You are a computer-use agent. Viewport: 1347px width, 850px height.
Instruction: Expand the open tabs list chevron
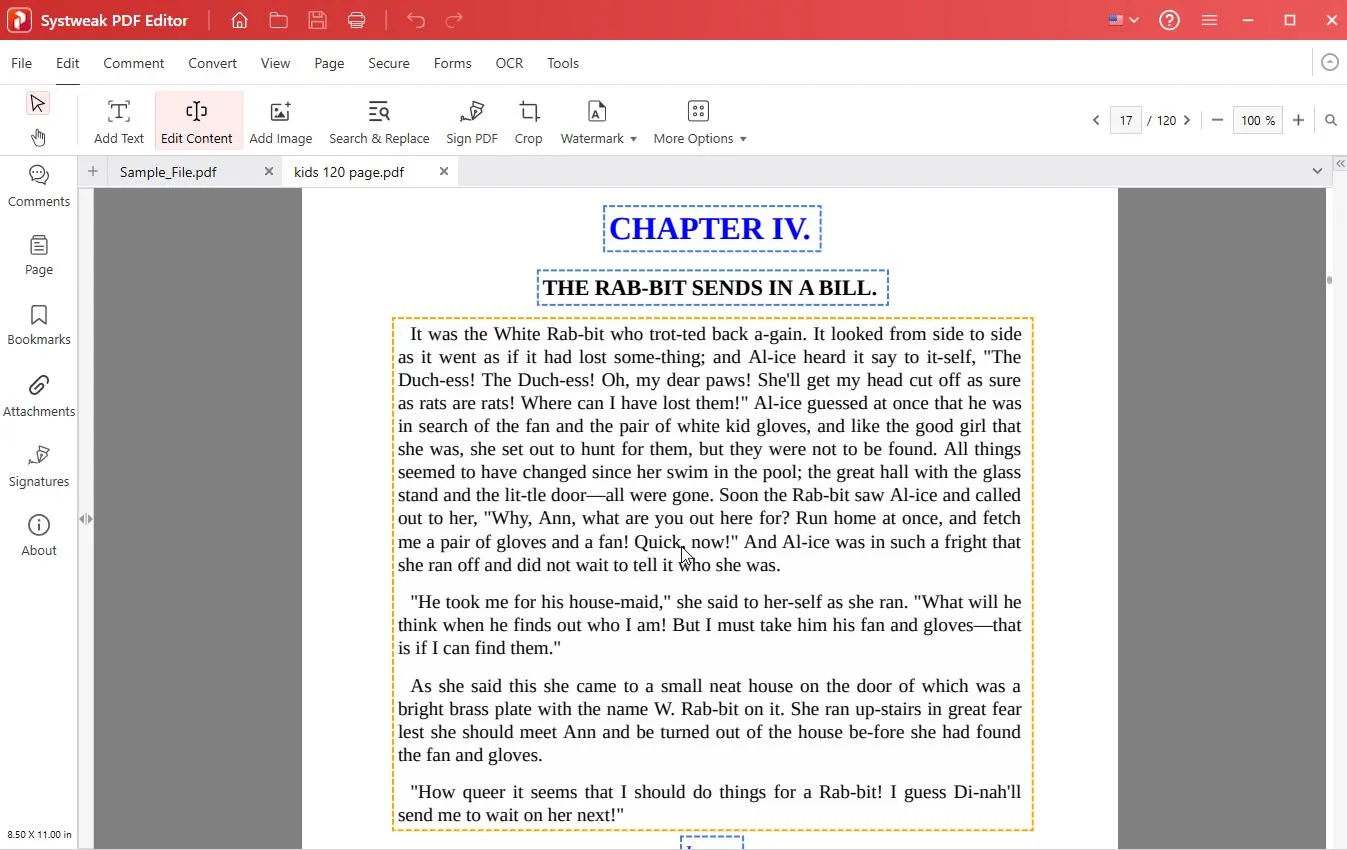(x=1317, y=171)
